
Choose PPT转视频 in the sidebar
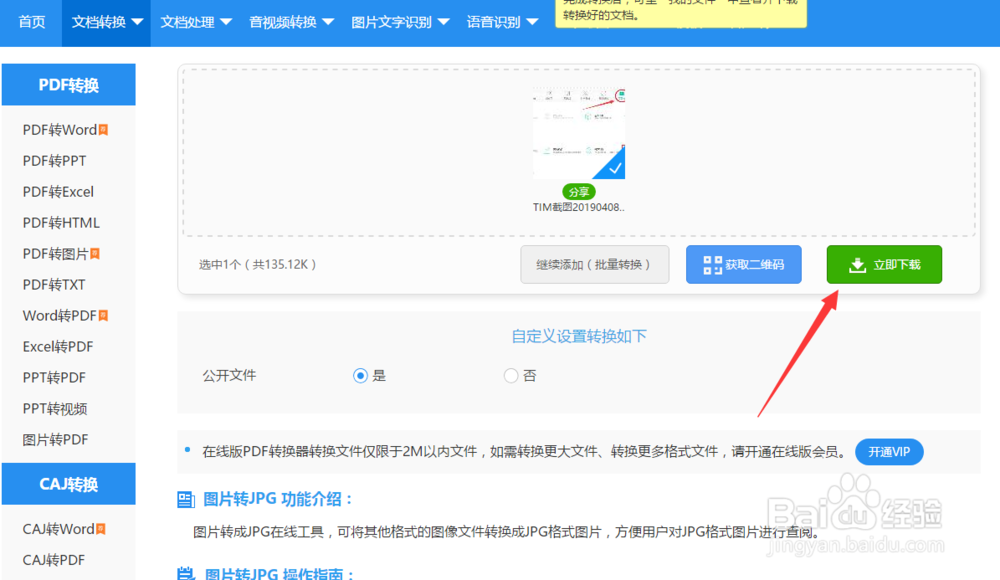55,408
